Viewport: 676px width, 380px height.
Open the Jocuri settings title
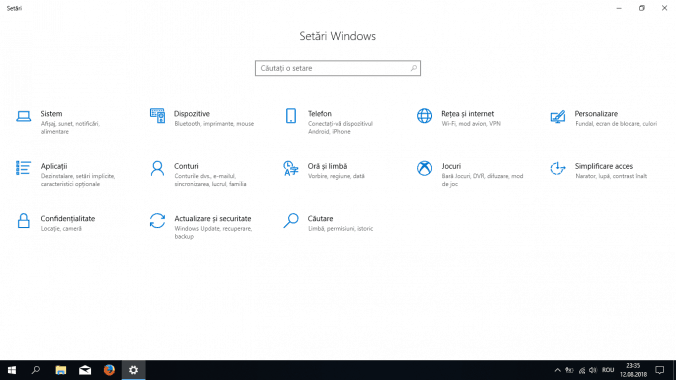[x=451, y=166]
